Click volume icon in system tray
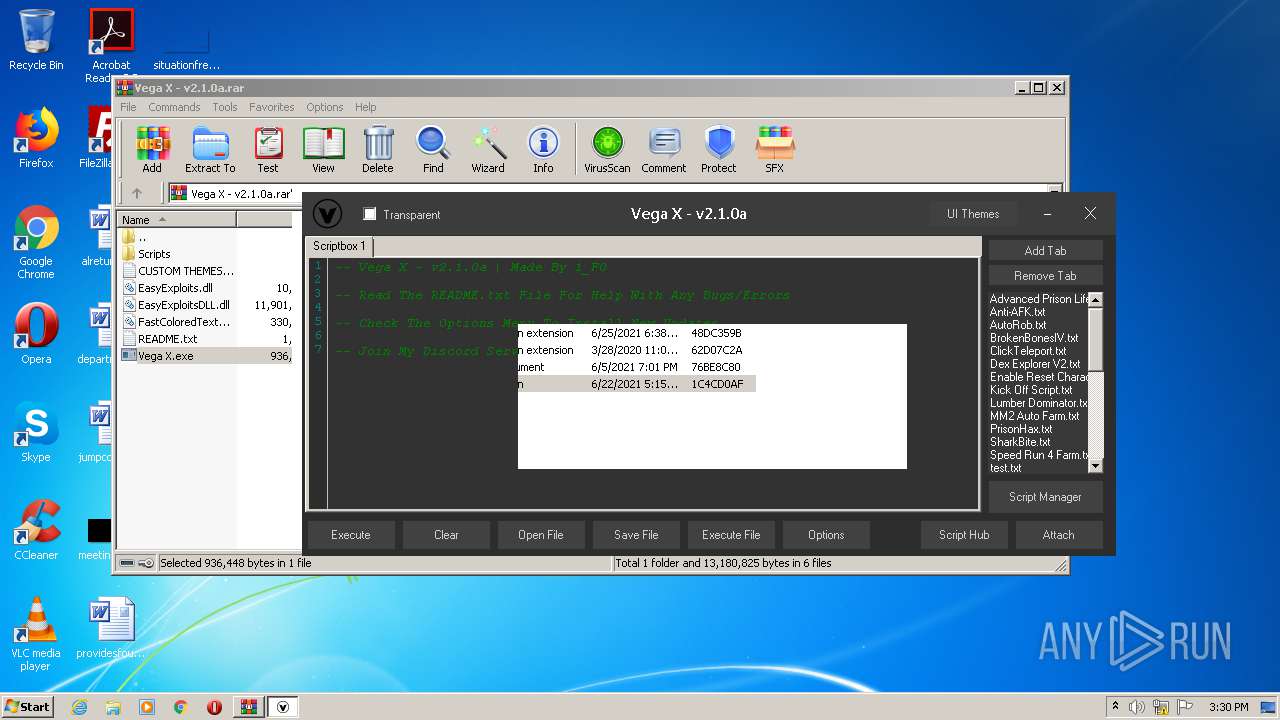The height and width of the screenshot is (720, 1280). tap(1137, 707)
